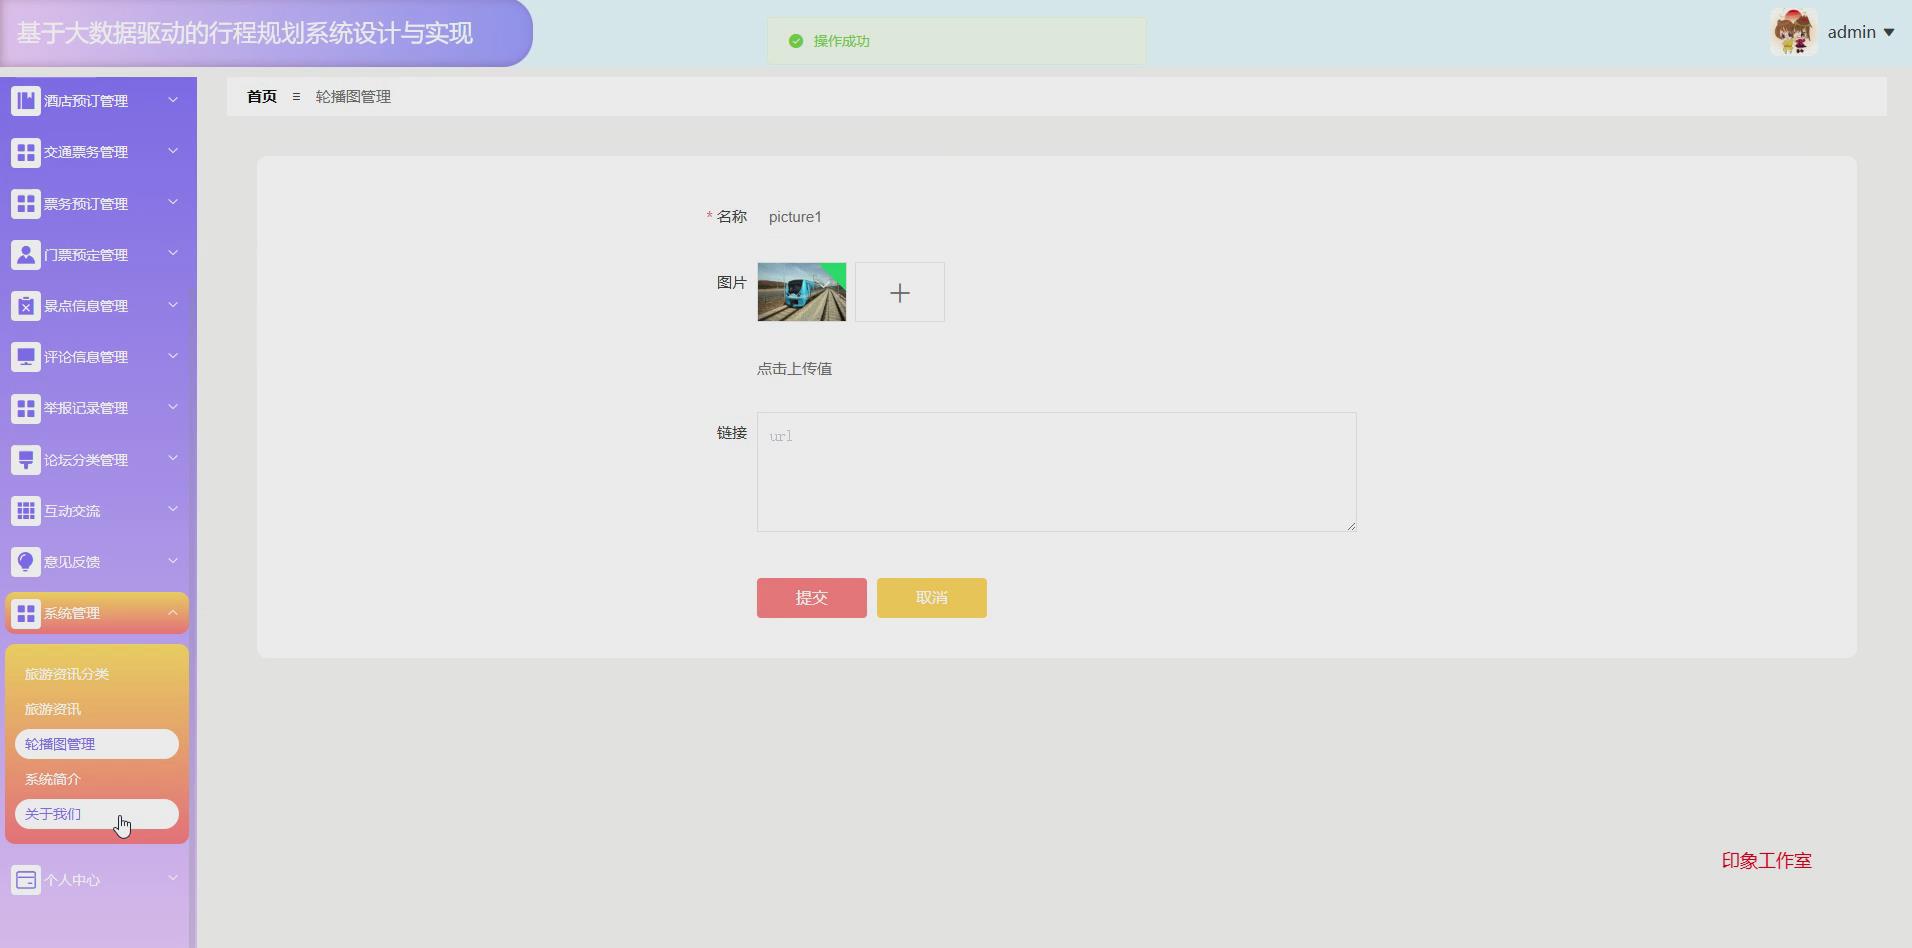Expand the 票务预订管理 menu chevron

[x=173, y=203]
